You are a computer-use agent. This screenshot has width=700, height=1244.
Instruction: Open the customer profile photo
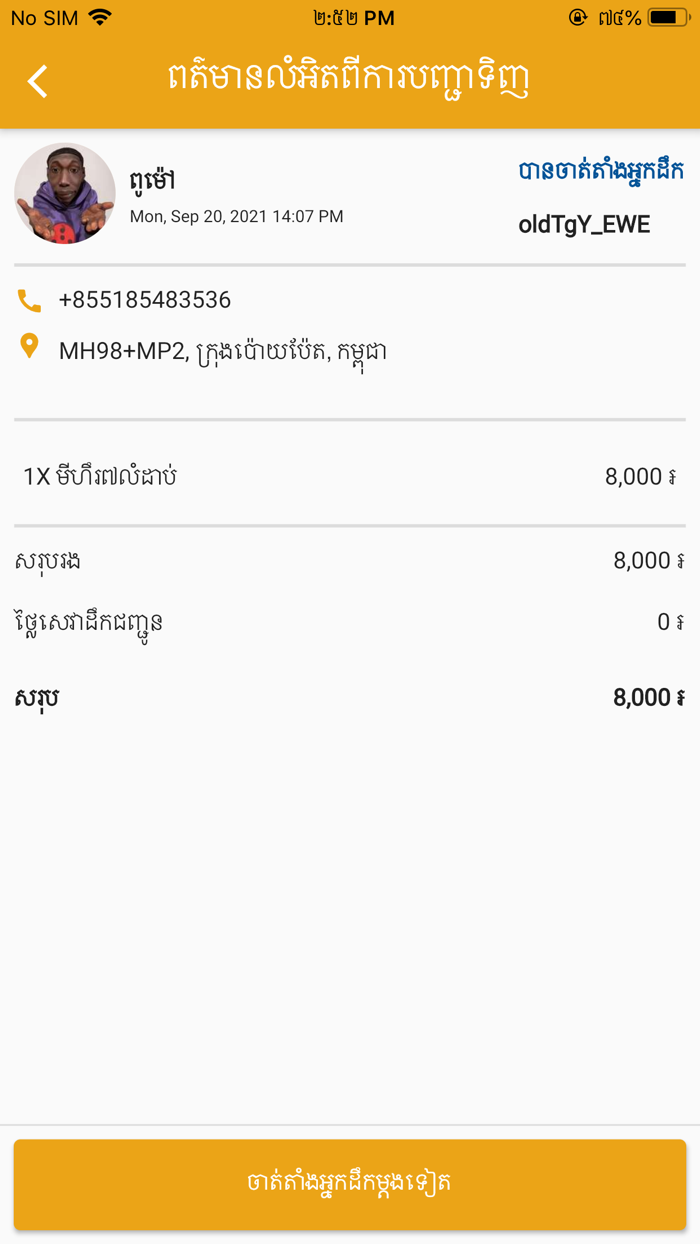[x=64, y=193]
